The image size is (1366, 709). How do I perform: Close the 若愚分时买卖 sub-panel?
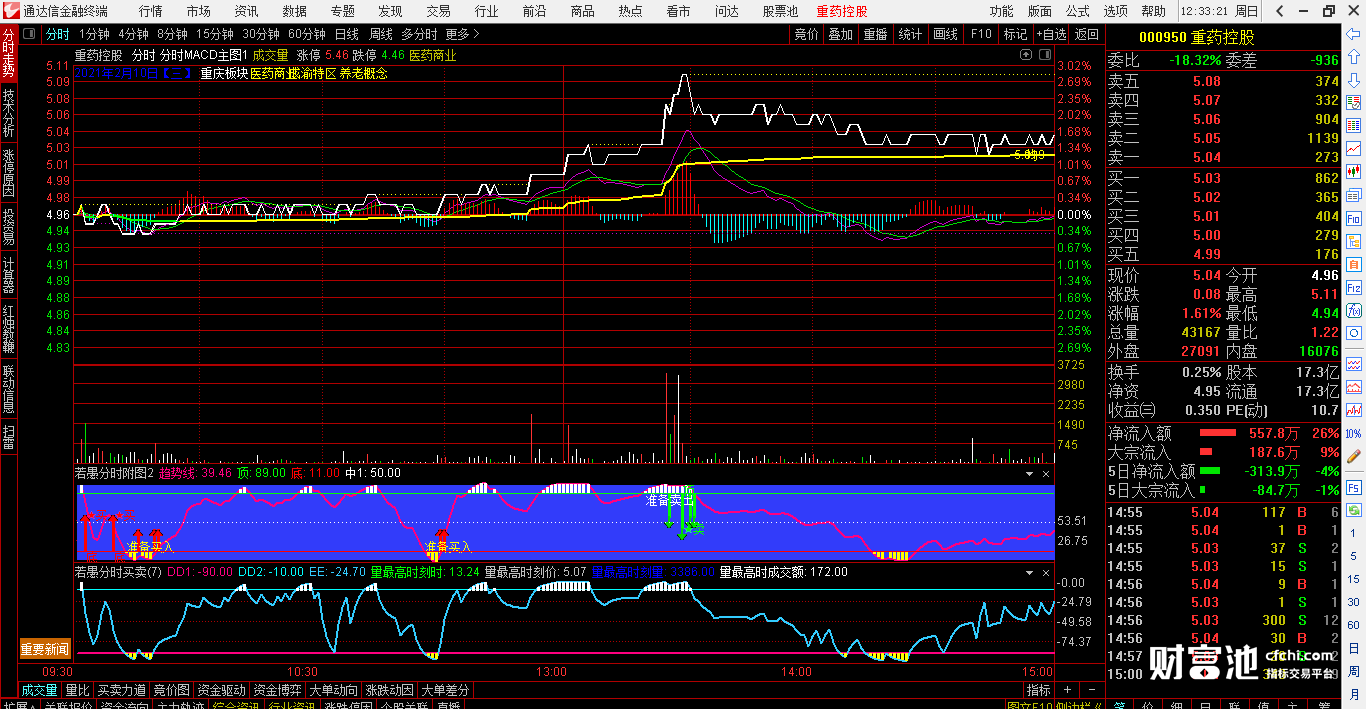tap(1046, 573)
